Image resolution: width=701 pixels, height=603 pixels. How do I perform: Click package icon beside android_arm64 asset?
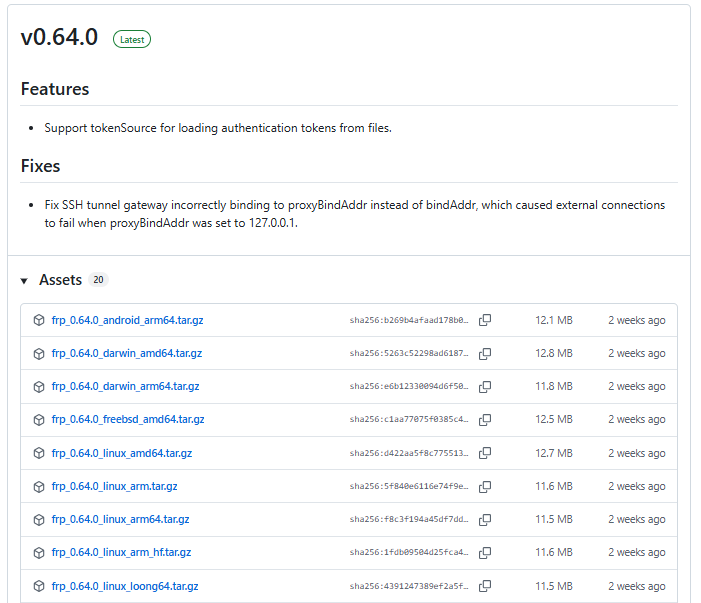pyautogui.click(x=39, y=320)
